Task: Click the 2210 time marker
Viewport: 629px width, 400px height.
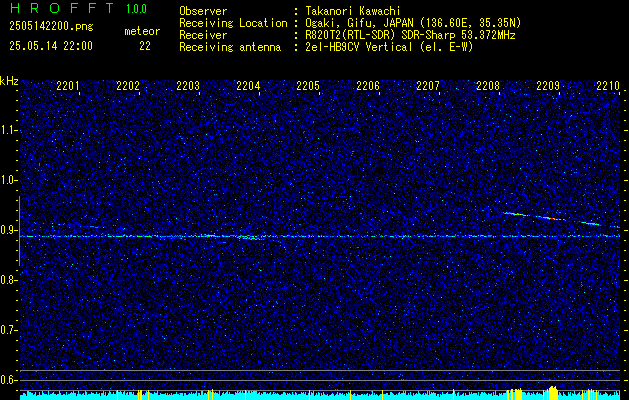Action: [x=608, y=85]
